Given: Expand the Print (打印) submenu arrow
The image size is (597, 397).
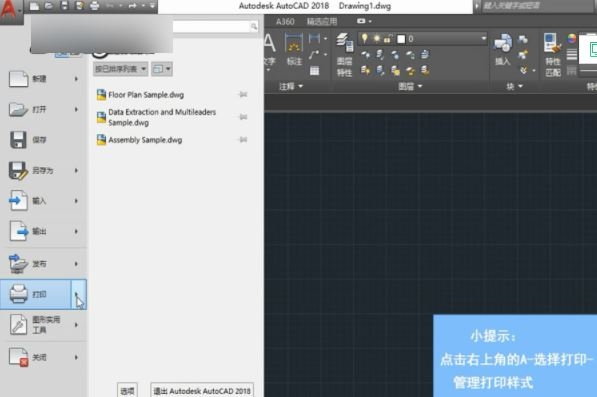Looking at the screenshot, I should point(78,294).
